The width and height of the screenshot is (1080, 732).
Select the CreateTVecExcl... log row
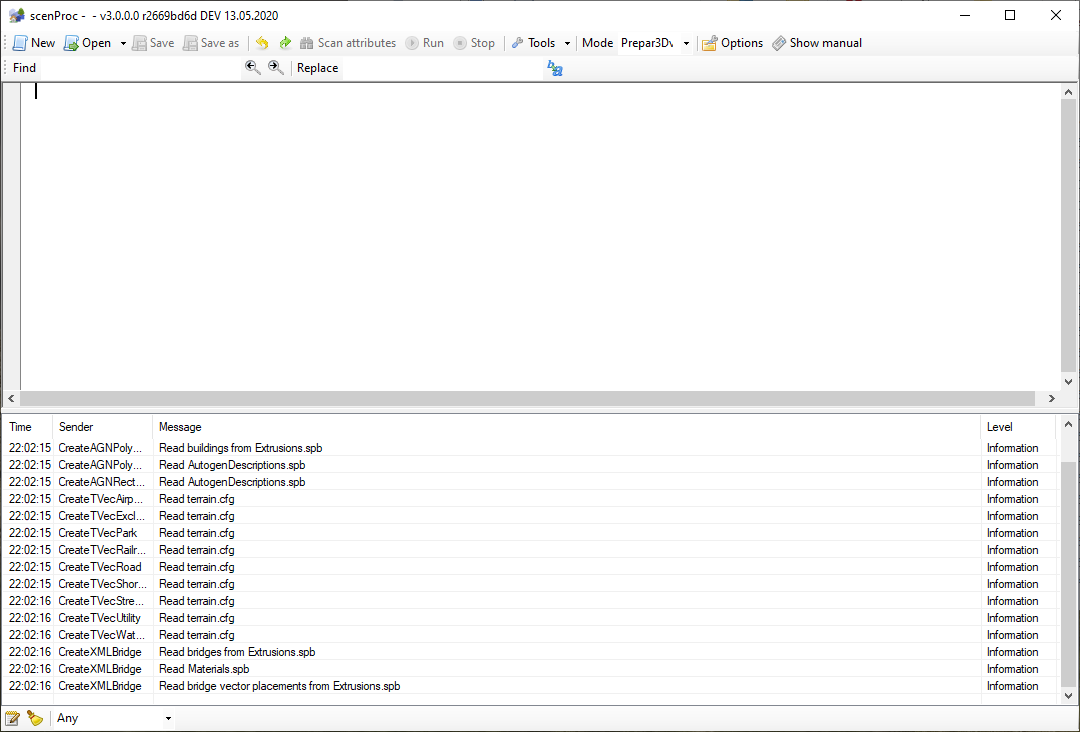(x=529, y=516)
